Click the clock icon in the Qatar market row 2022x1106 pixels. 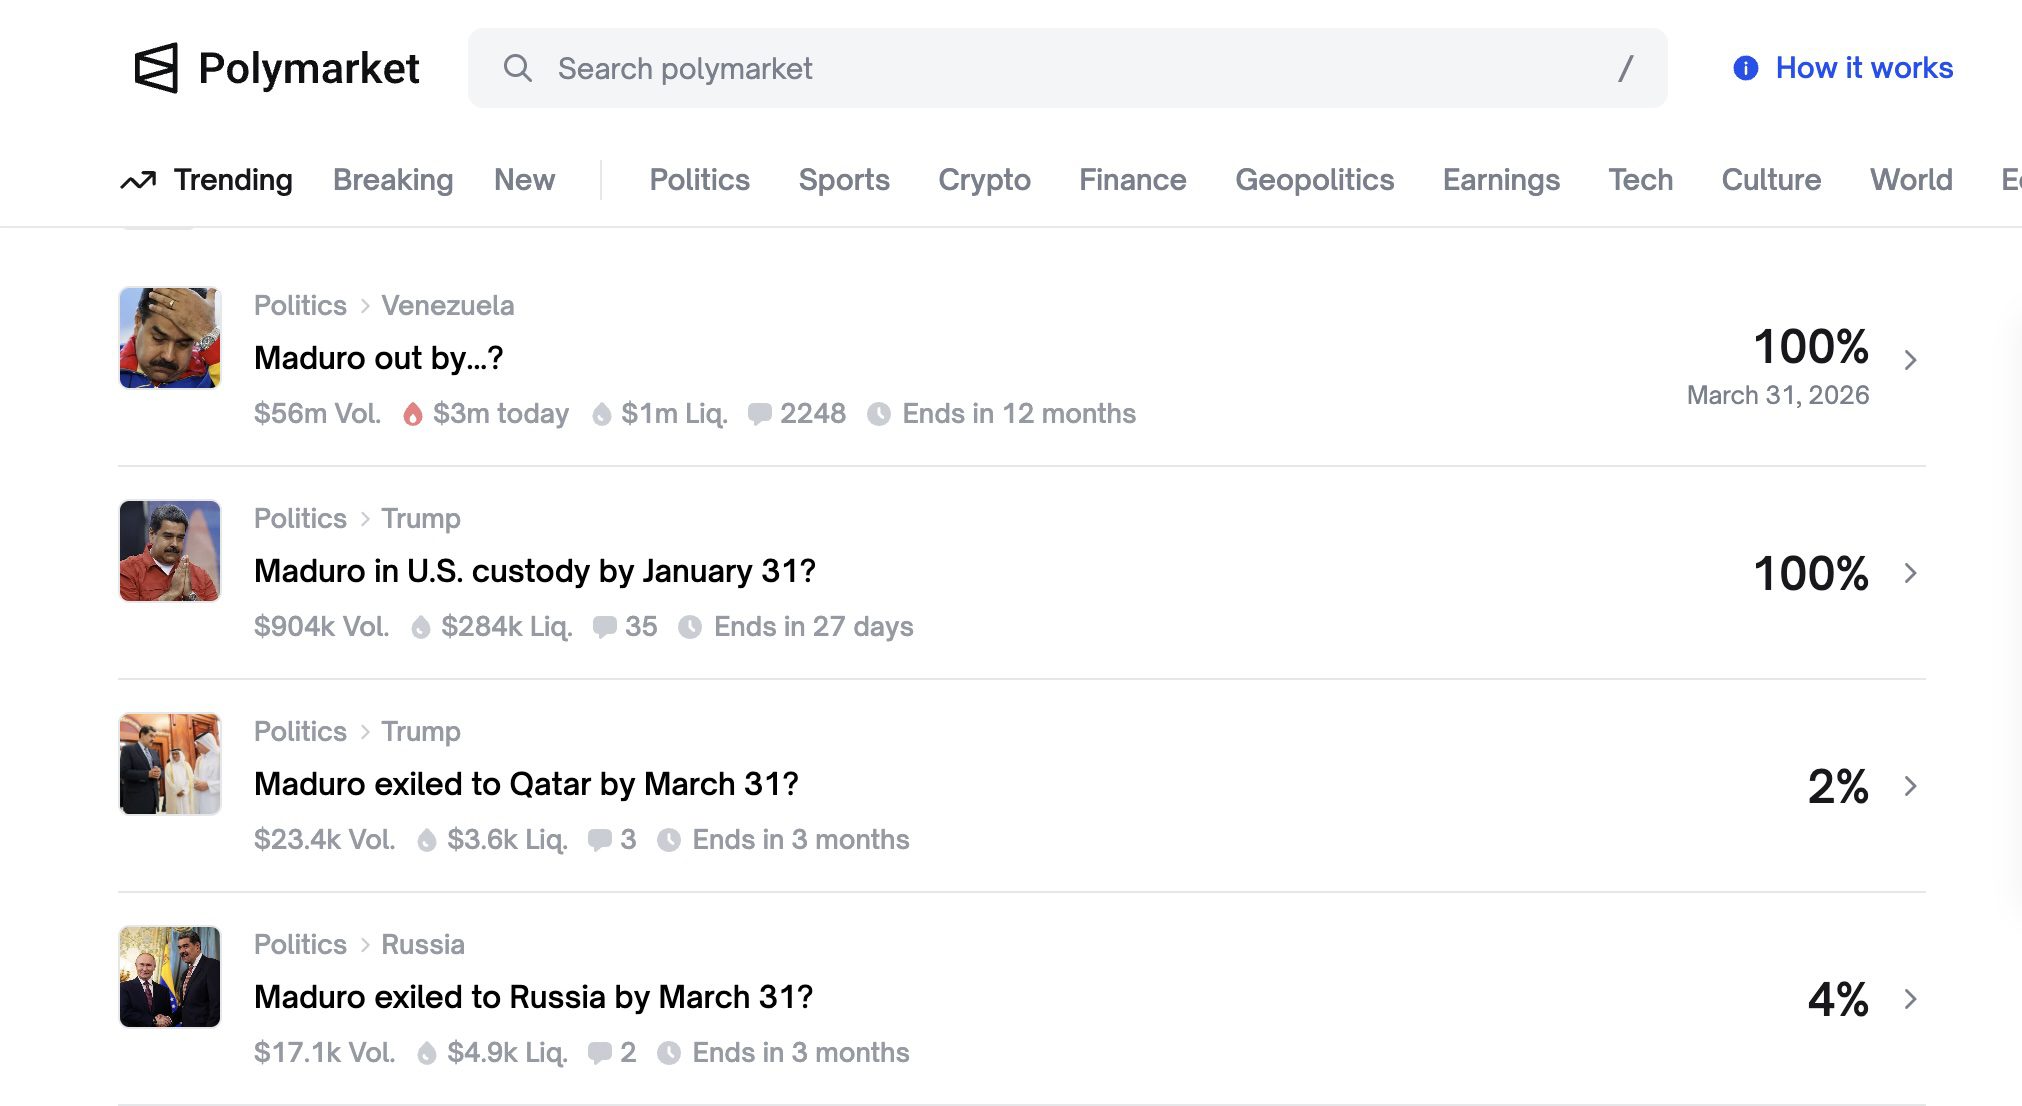tap(669, 840)
